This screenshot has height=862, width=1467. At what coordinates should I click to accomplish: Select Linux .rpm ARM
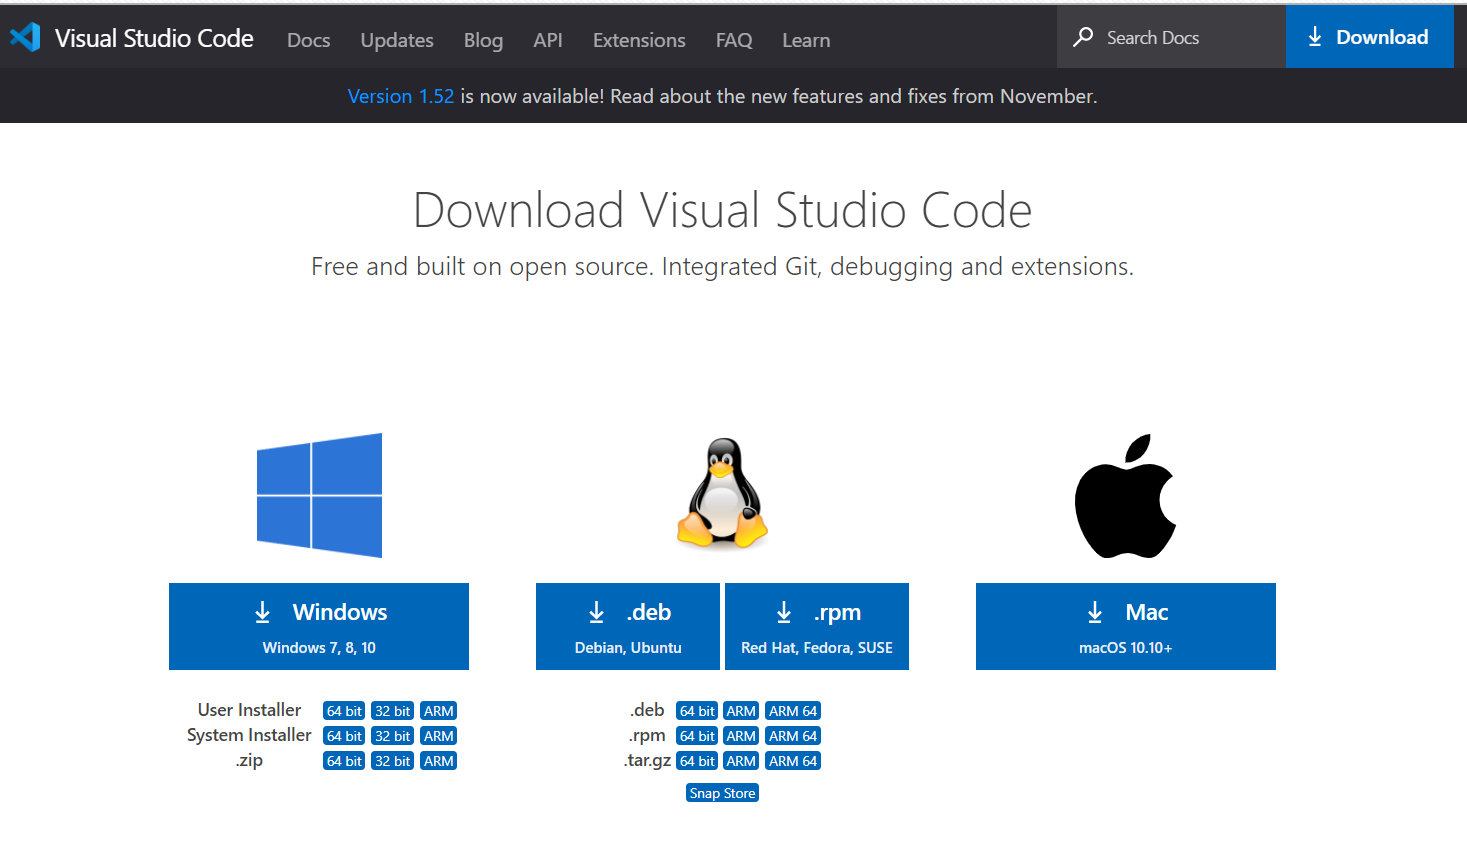click(x=741, y=736)
